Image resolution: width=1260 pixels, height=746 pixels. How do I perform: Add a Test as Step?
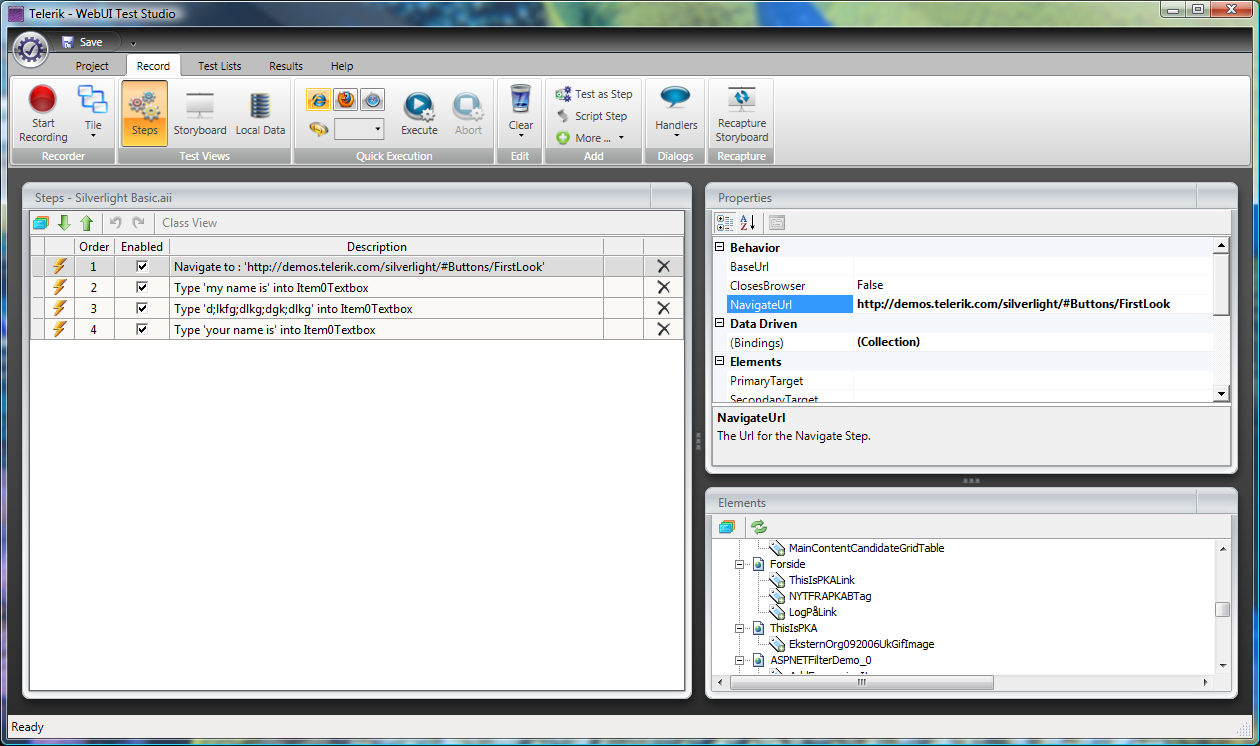(594, 94)
